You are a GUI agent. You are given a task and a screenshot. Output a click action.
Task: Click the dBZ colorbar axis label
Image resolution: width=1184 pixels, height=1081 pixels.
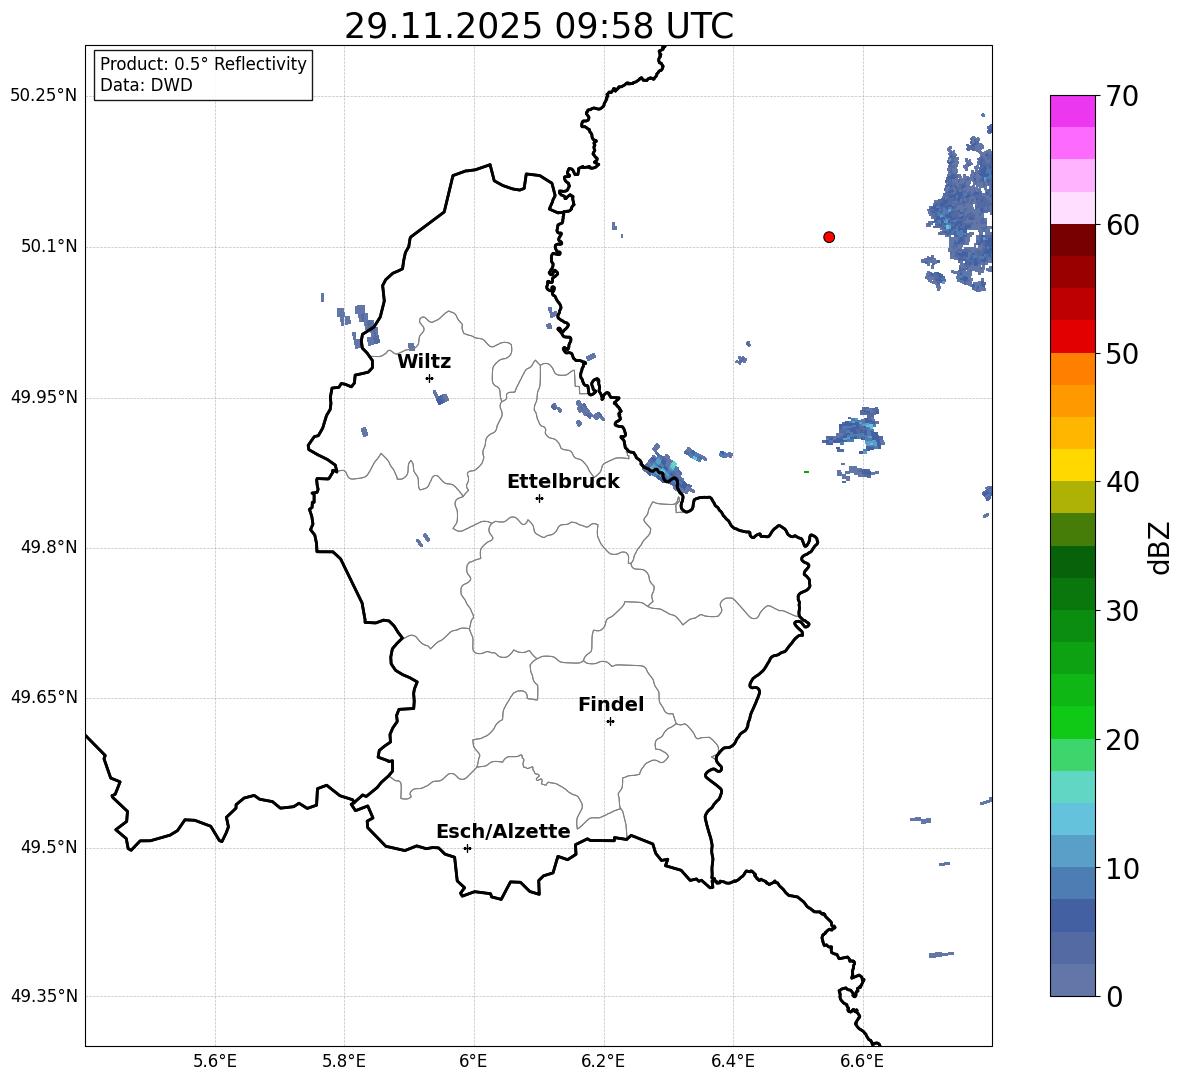click(x=1160, y=547)
